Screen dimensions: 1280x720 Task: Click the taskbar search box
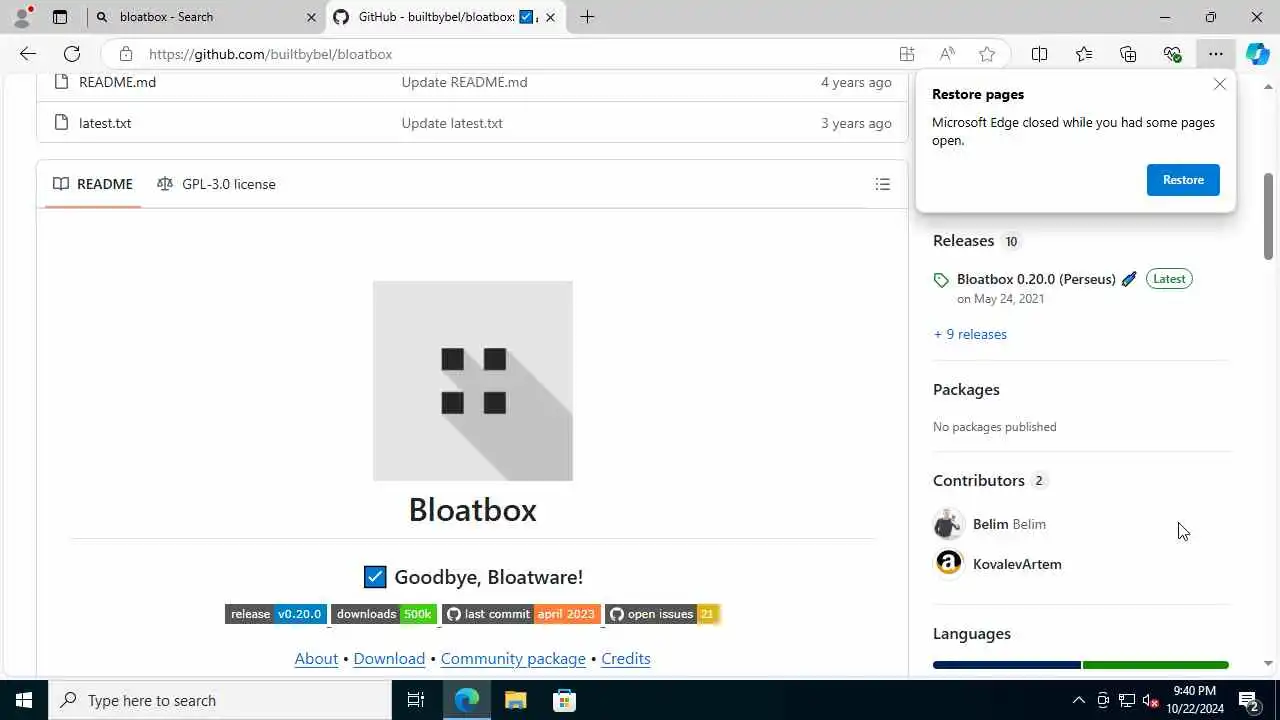(220, 700)
